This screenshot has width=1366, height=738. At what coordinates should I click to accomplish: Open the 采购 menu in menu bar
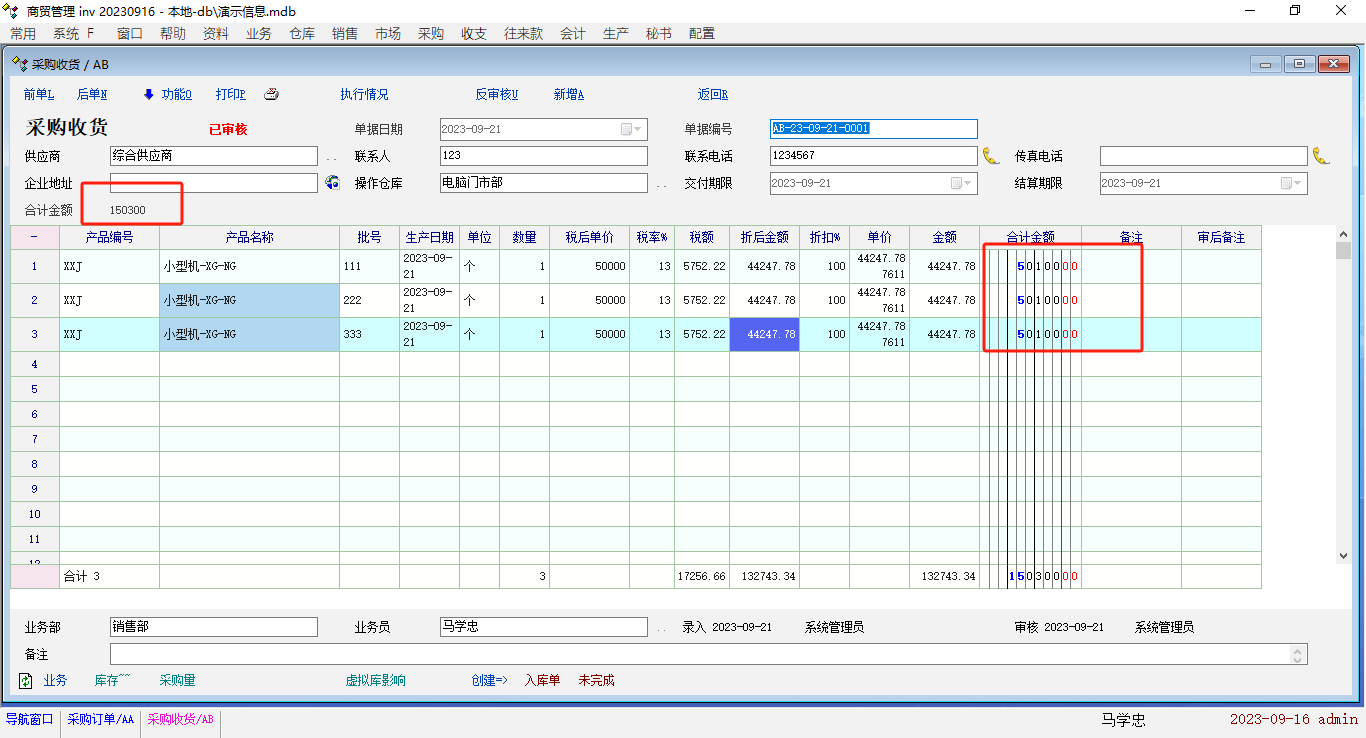point(431,33)
